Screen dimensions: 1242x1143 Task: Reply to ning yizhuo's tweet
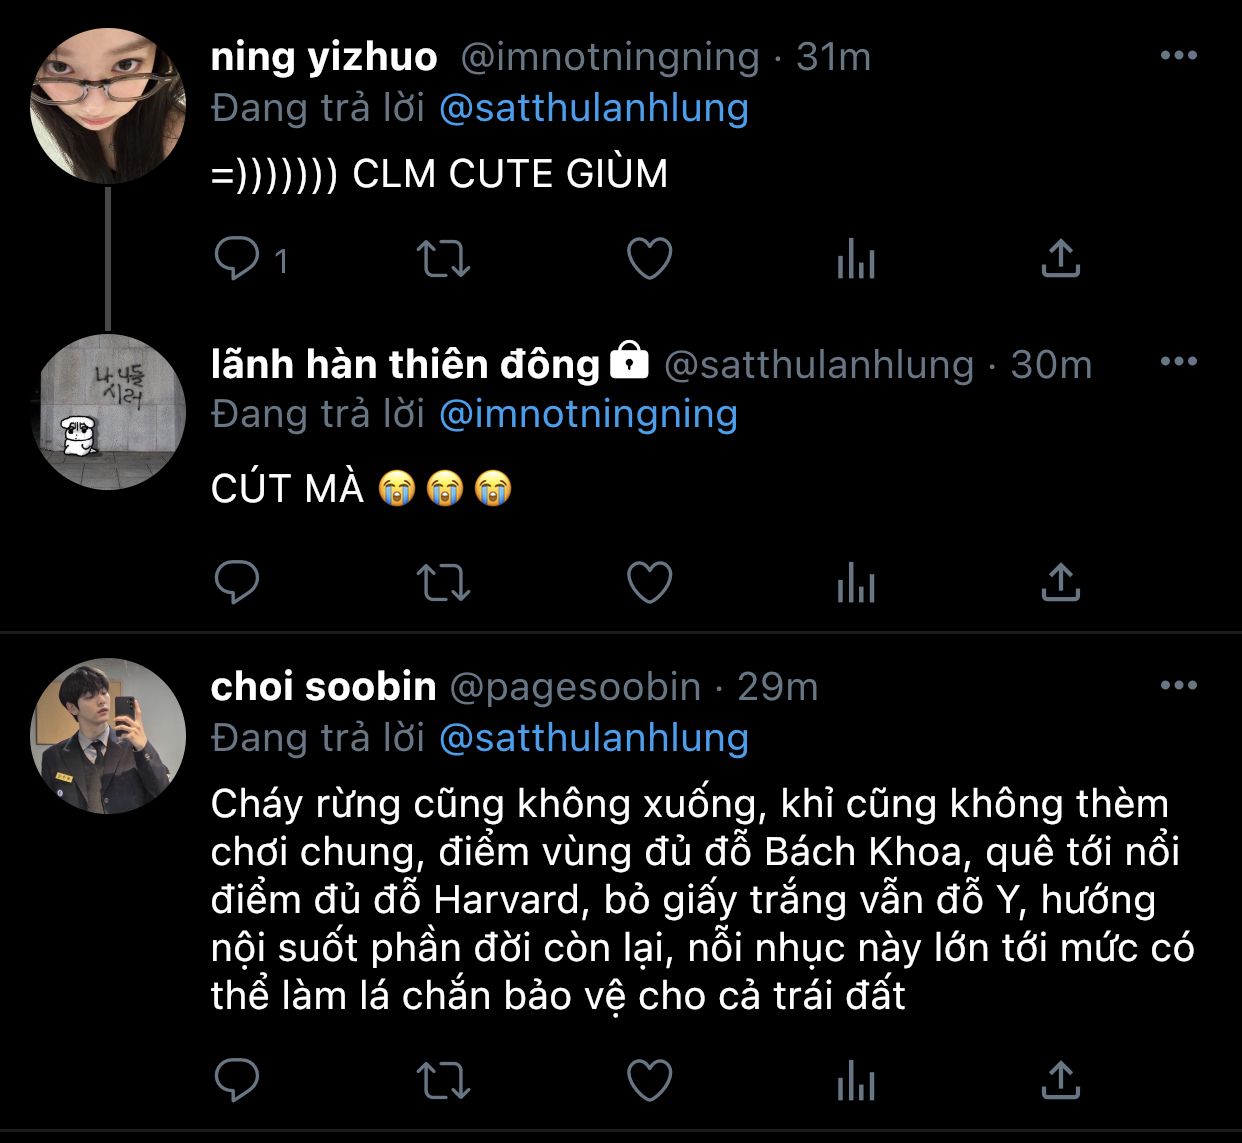237,260
